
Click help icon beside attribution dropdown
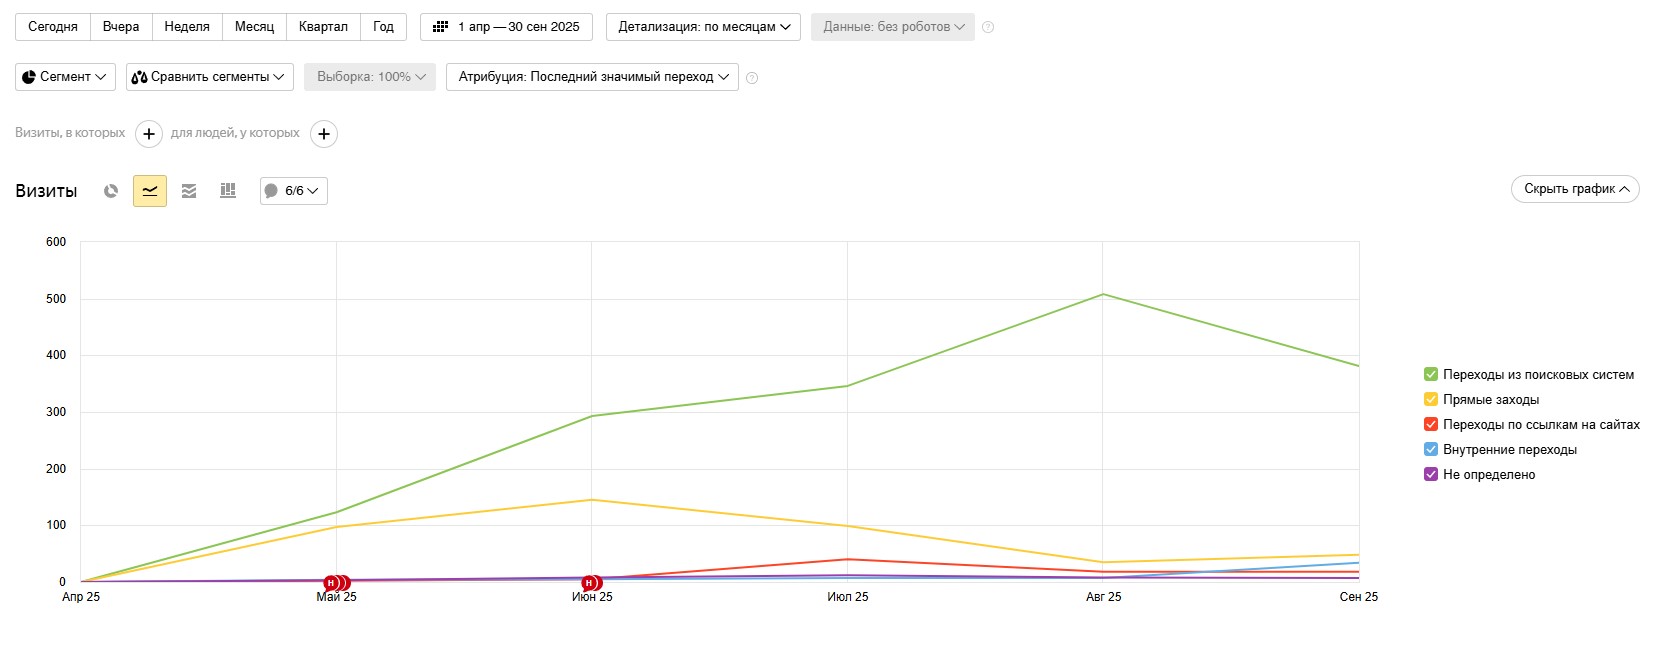coord(752,78)
